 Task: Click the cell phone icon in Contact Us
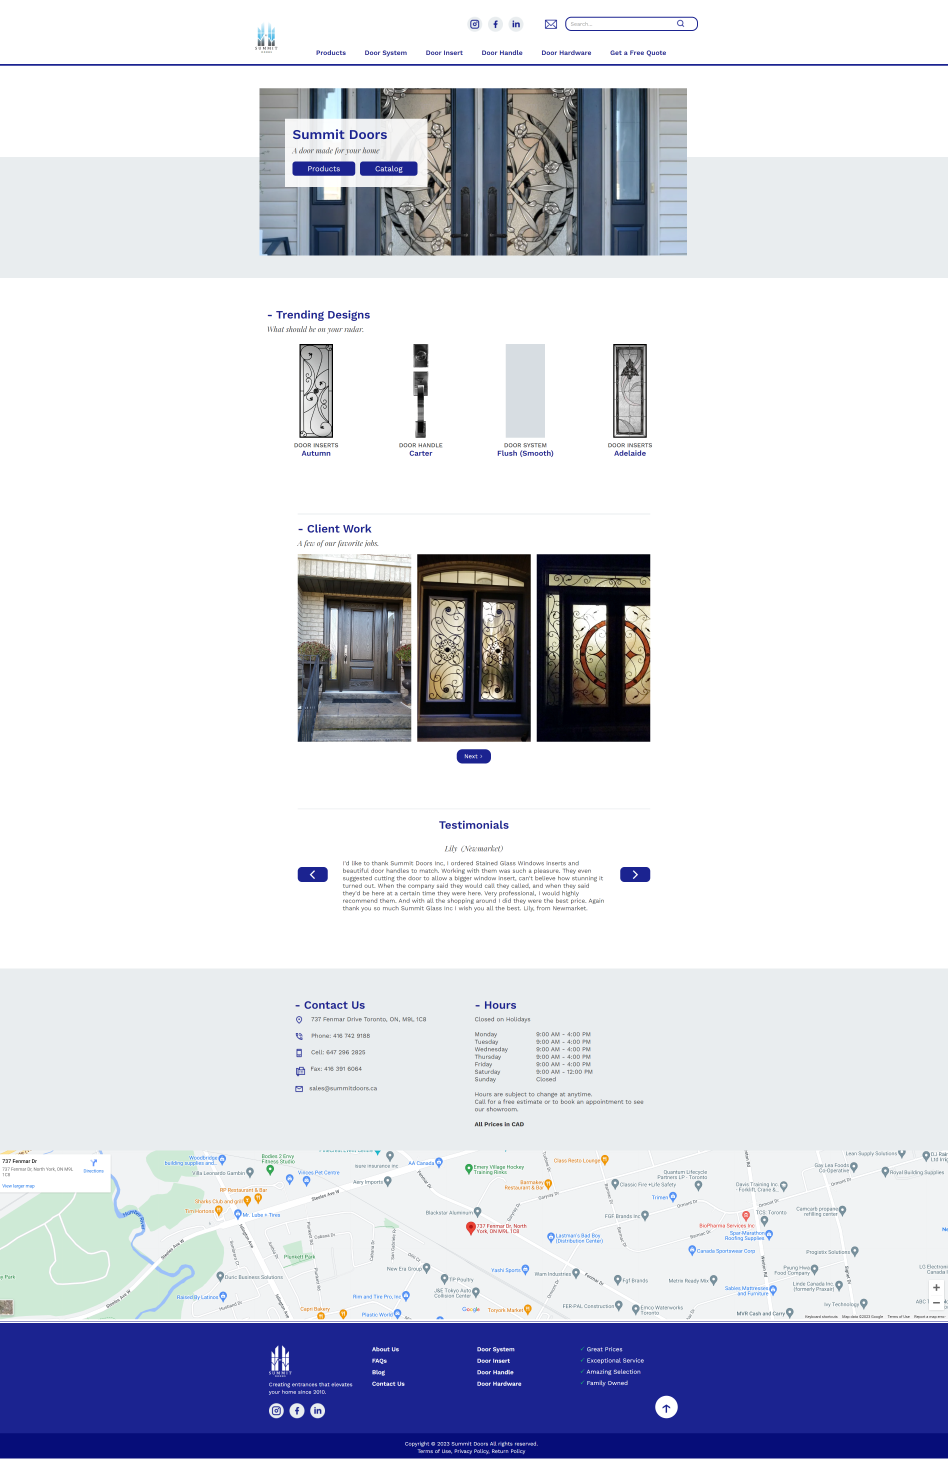(299, 1053)
